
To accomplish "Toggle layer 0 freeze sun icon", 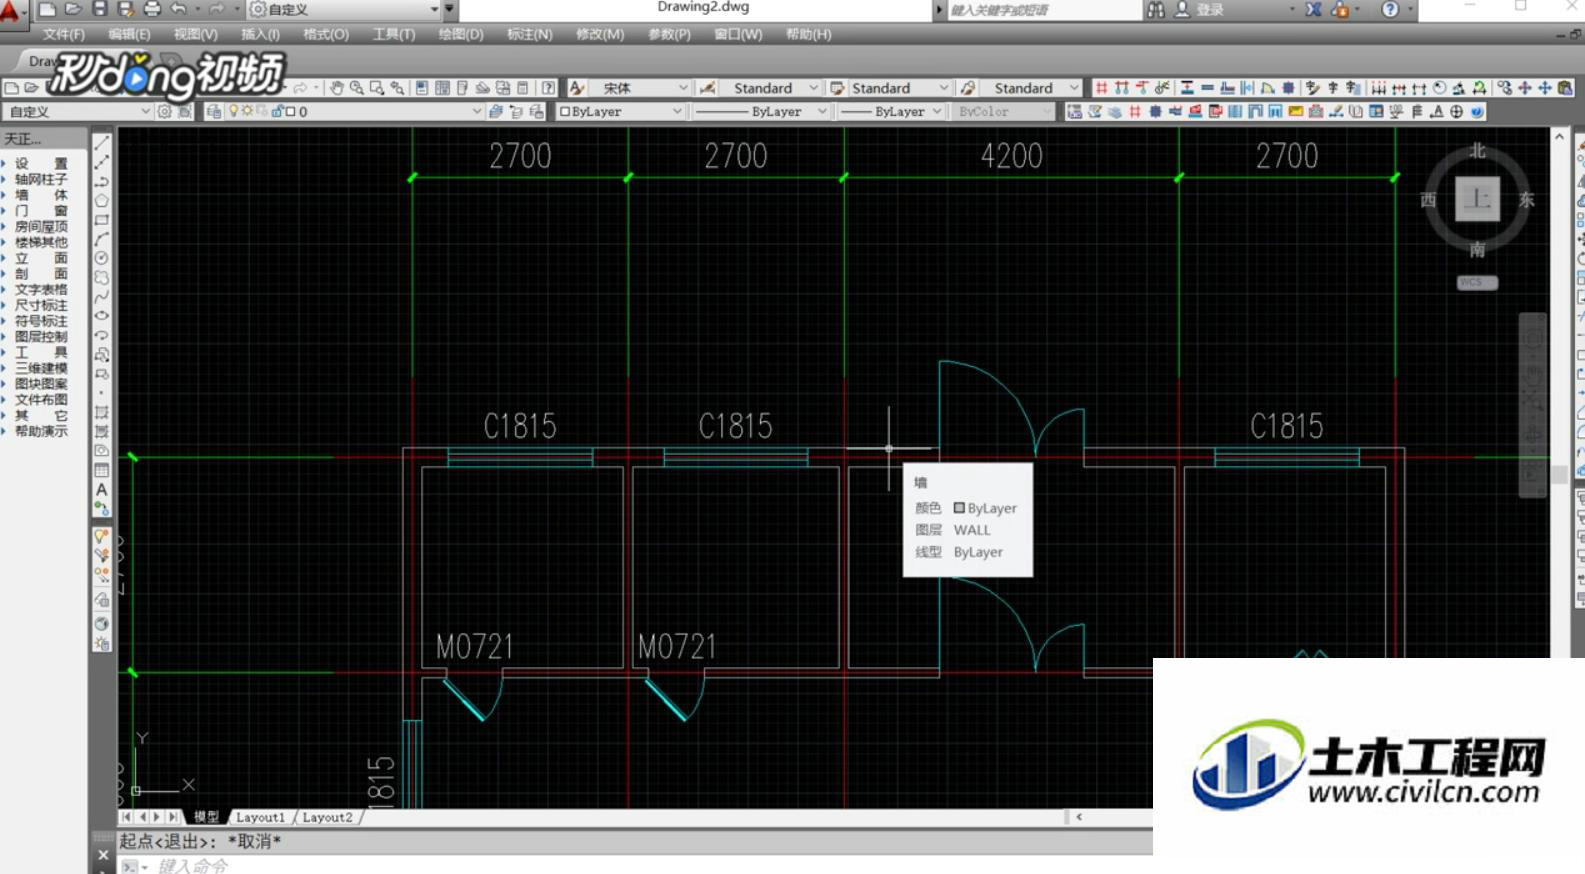I will tap(247, 111).
